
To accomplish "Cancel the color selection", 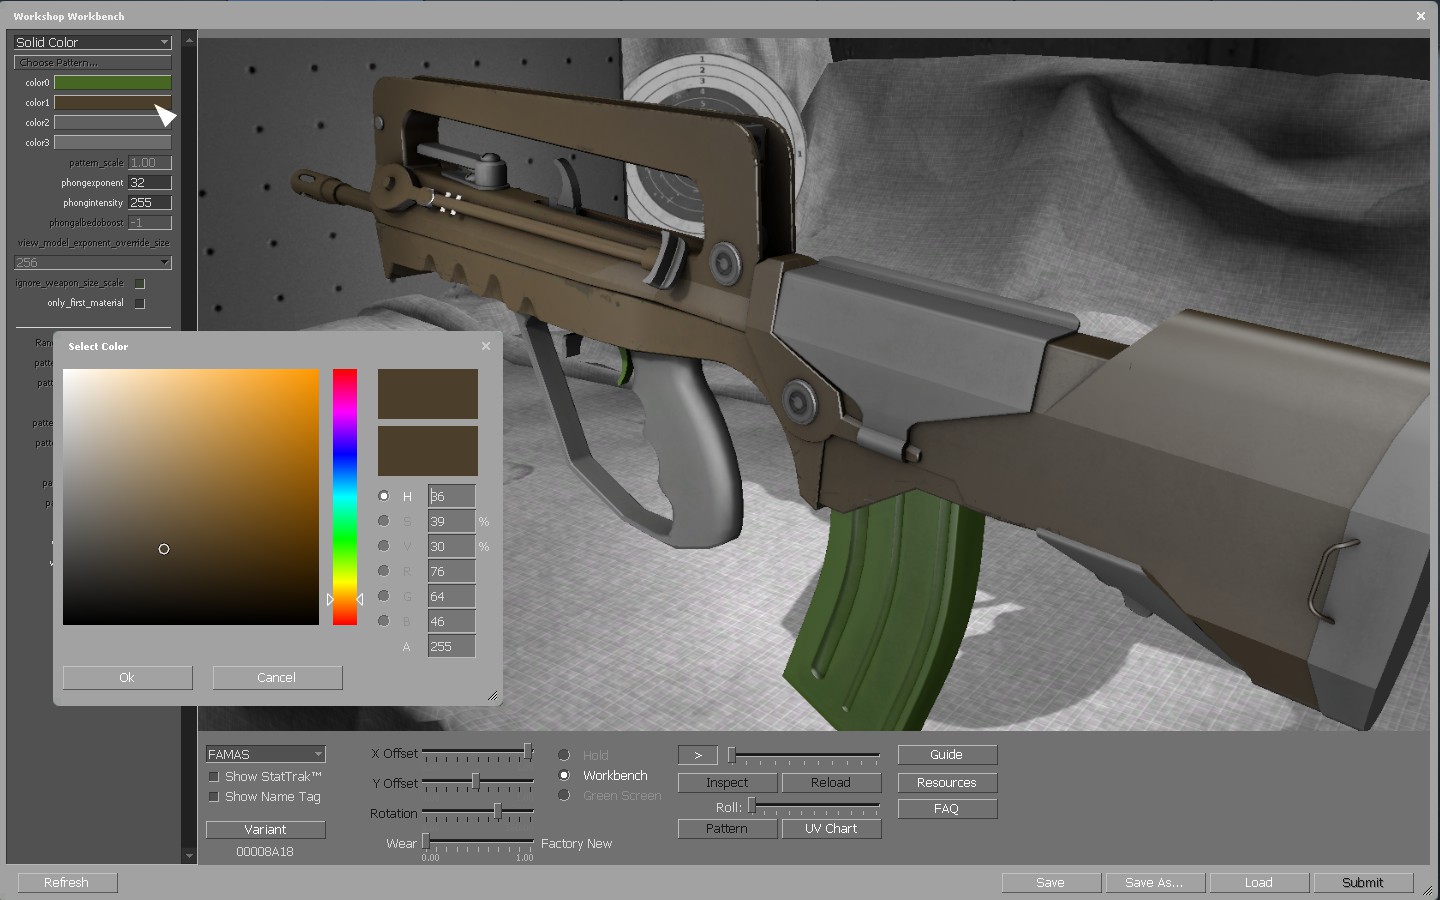I will [277, 677].
